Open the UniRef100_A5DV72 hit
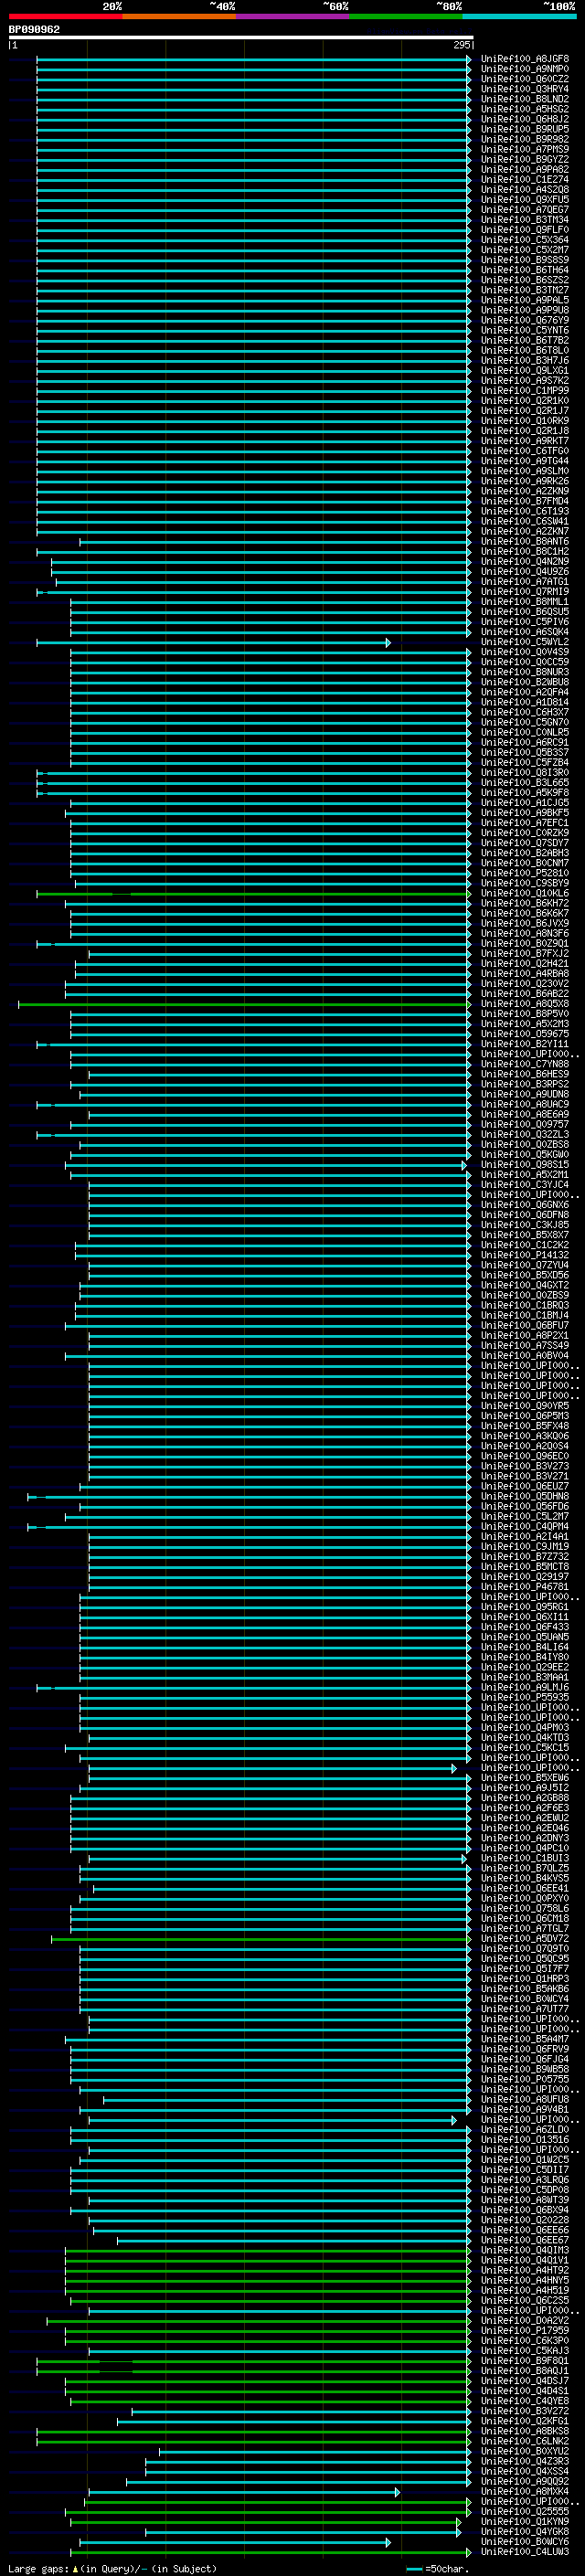 (x=524, y=1938)
